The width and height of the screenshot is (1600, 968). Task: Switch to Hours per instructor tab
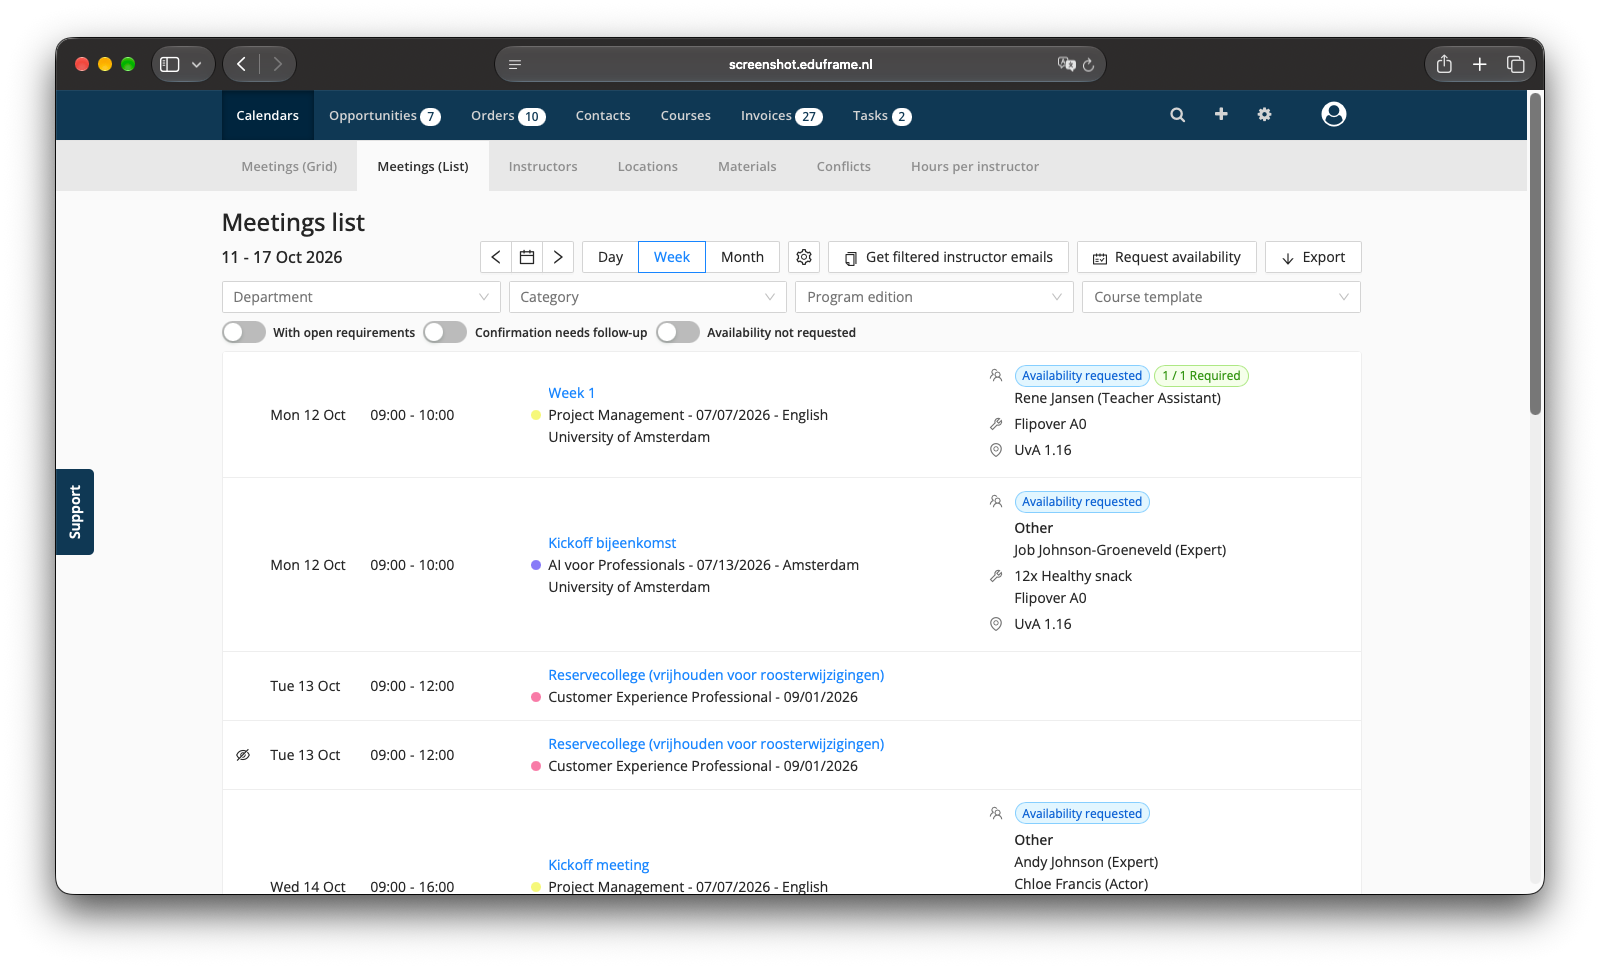[x=975, y=166]
